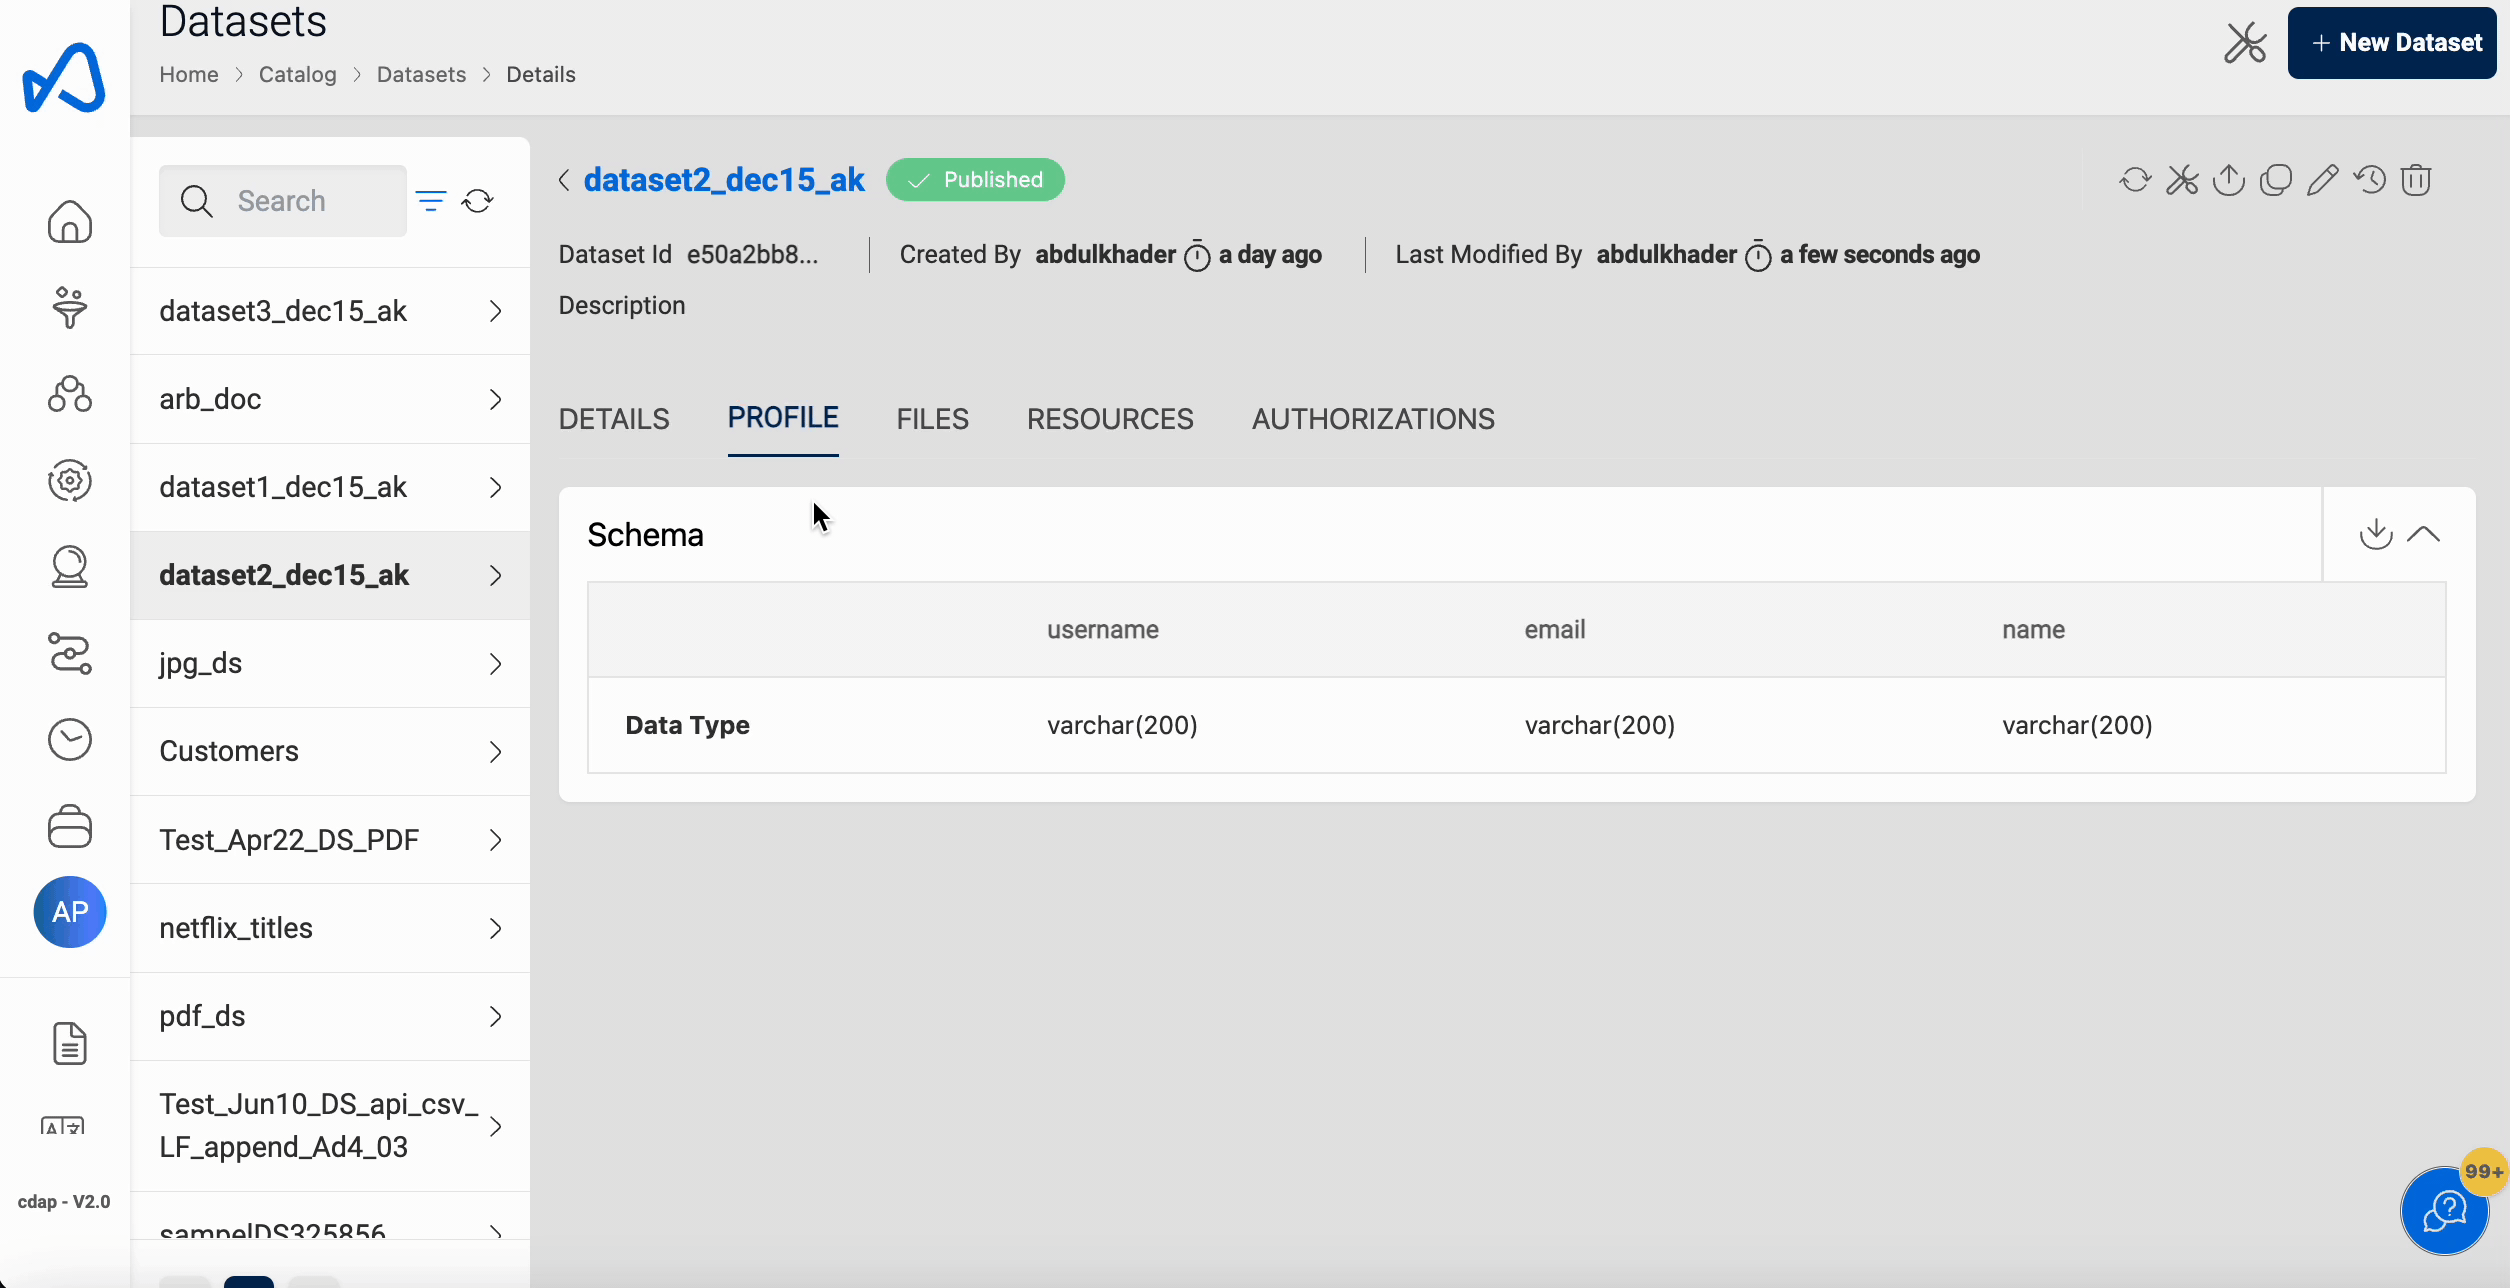Click the history/restore icon in toolbar
Viewport: 2510px width, 1288px height.
point(2369,179)
